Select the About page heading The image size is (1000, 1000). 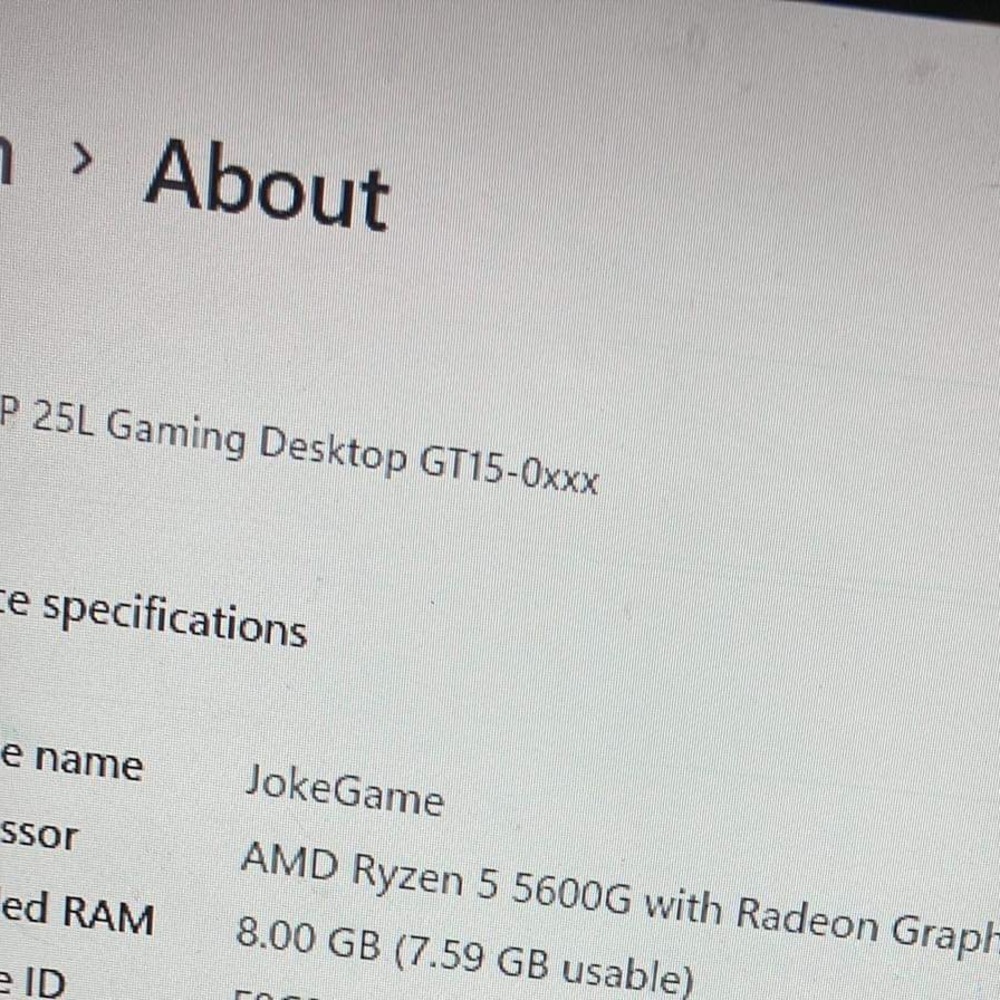point(267,185)
